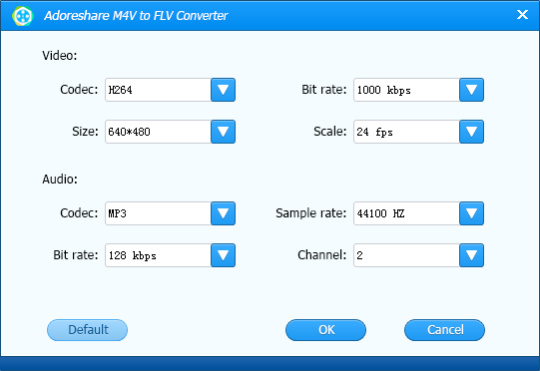Screen dimensions: 540x371
Task: Click the H264 video codec field
Action: point(158,90)
